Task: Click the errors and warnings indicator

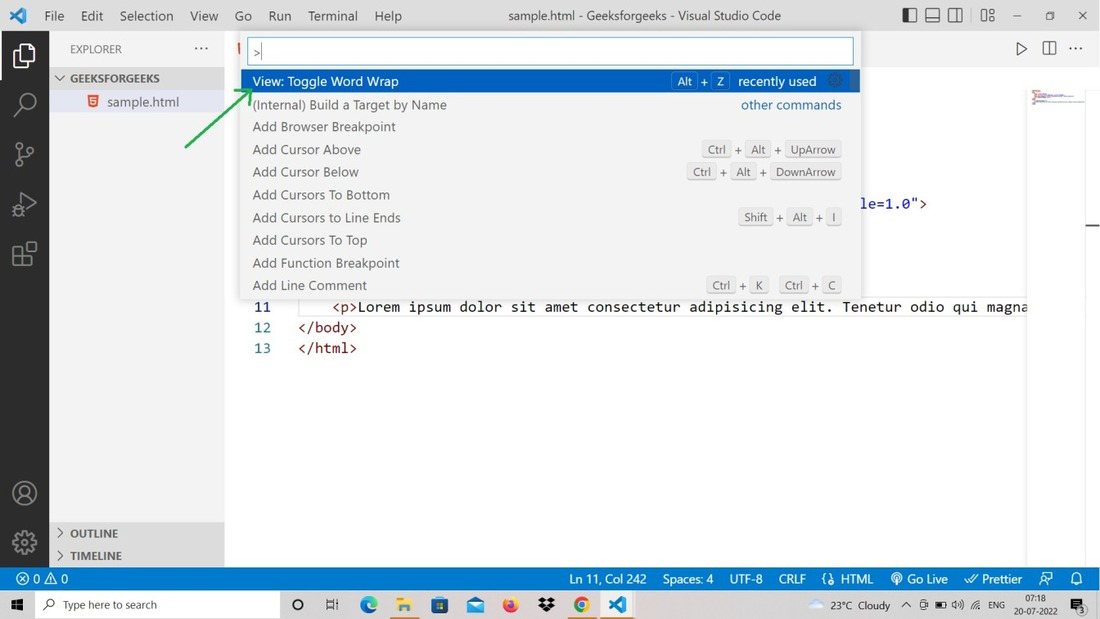Action: click(x=42, y=579)
